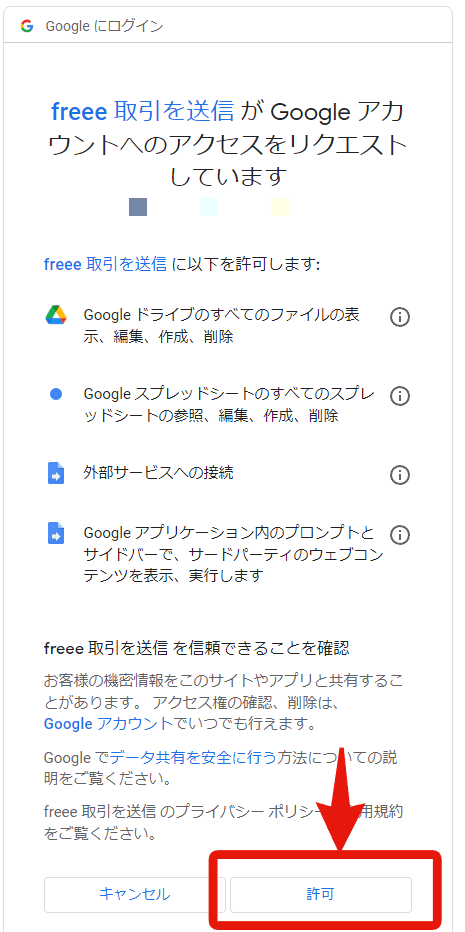Show info for サードパーティのウェブコンテンツ permission
This screenshot has width=465, height=932.
[400, 535]
